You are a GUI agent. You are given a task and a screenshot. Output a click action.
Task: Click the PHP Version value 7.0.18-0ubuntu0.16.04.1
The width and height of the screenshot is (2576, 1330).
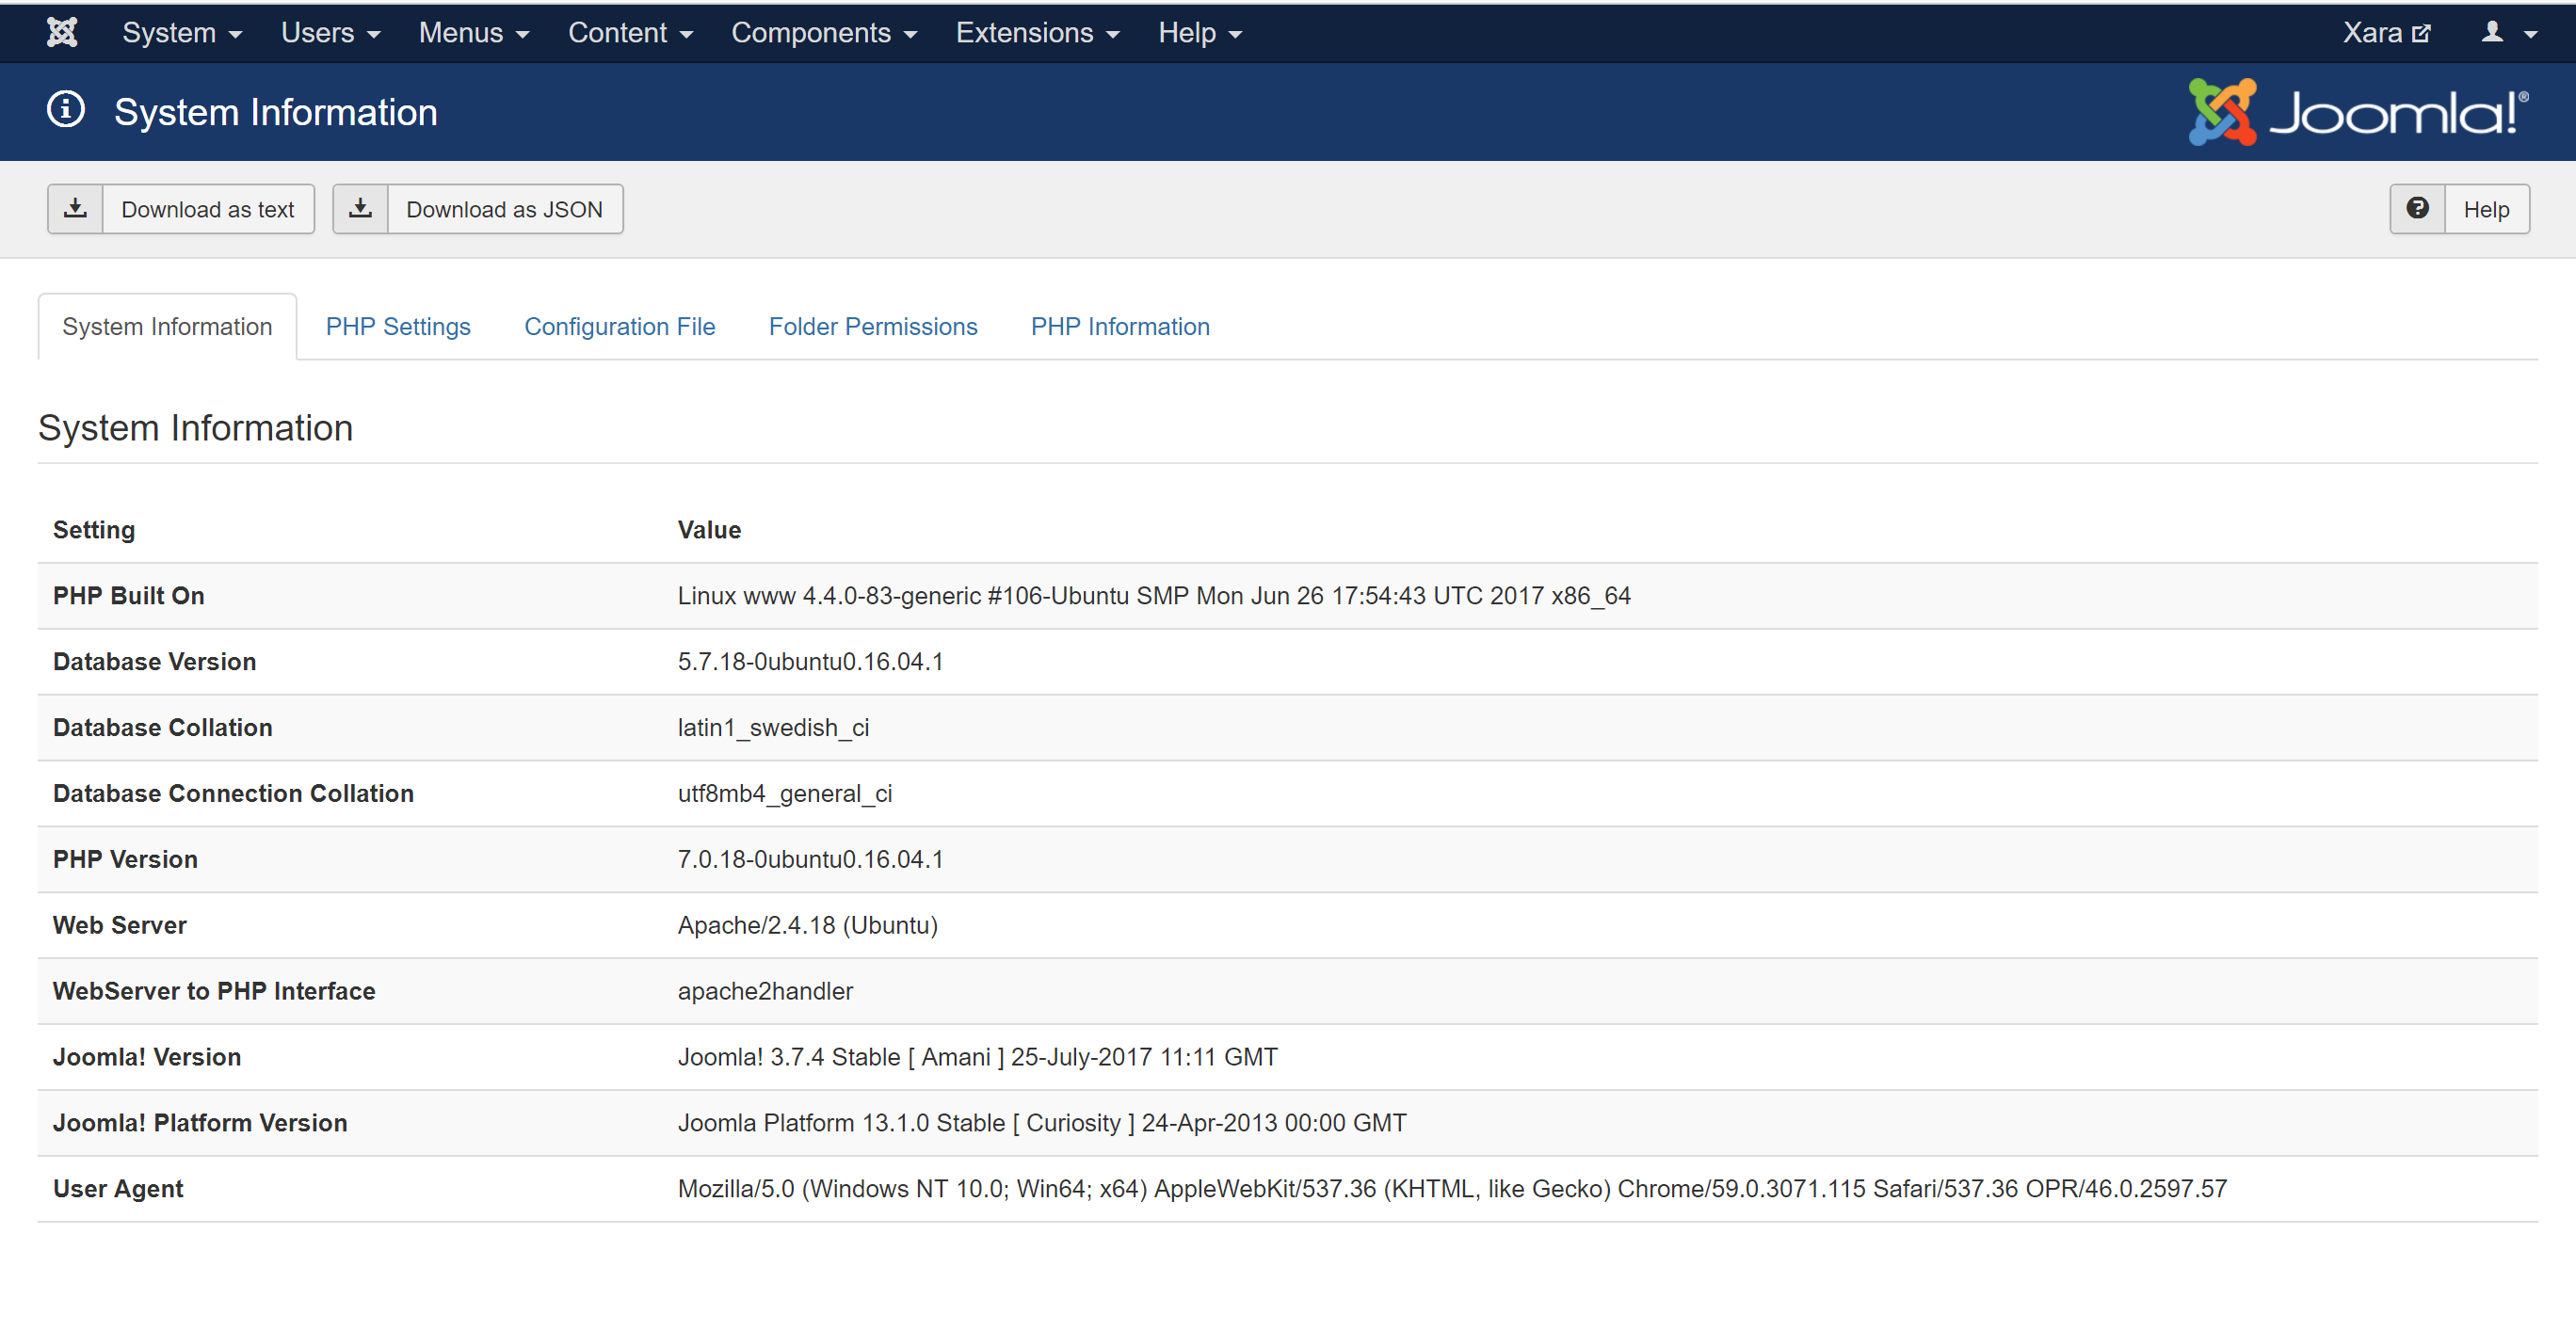(811, 860)
